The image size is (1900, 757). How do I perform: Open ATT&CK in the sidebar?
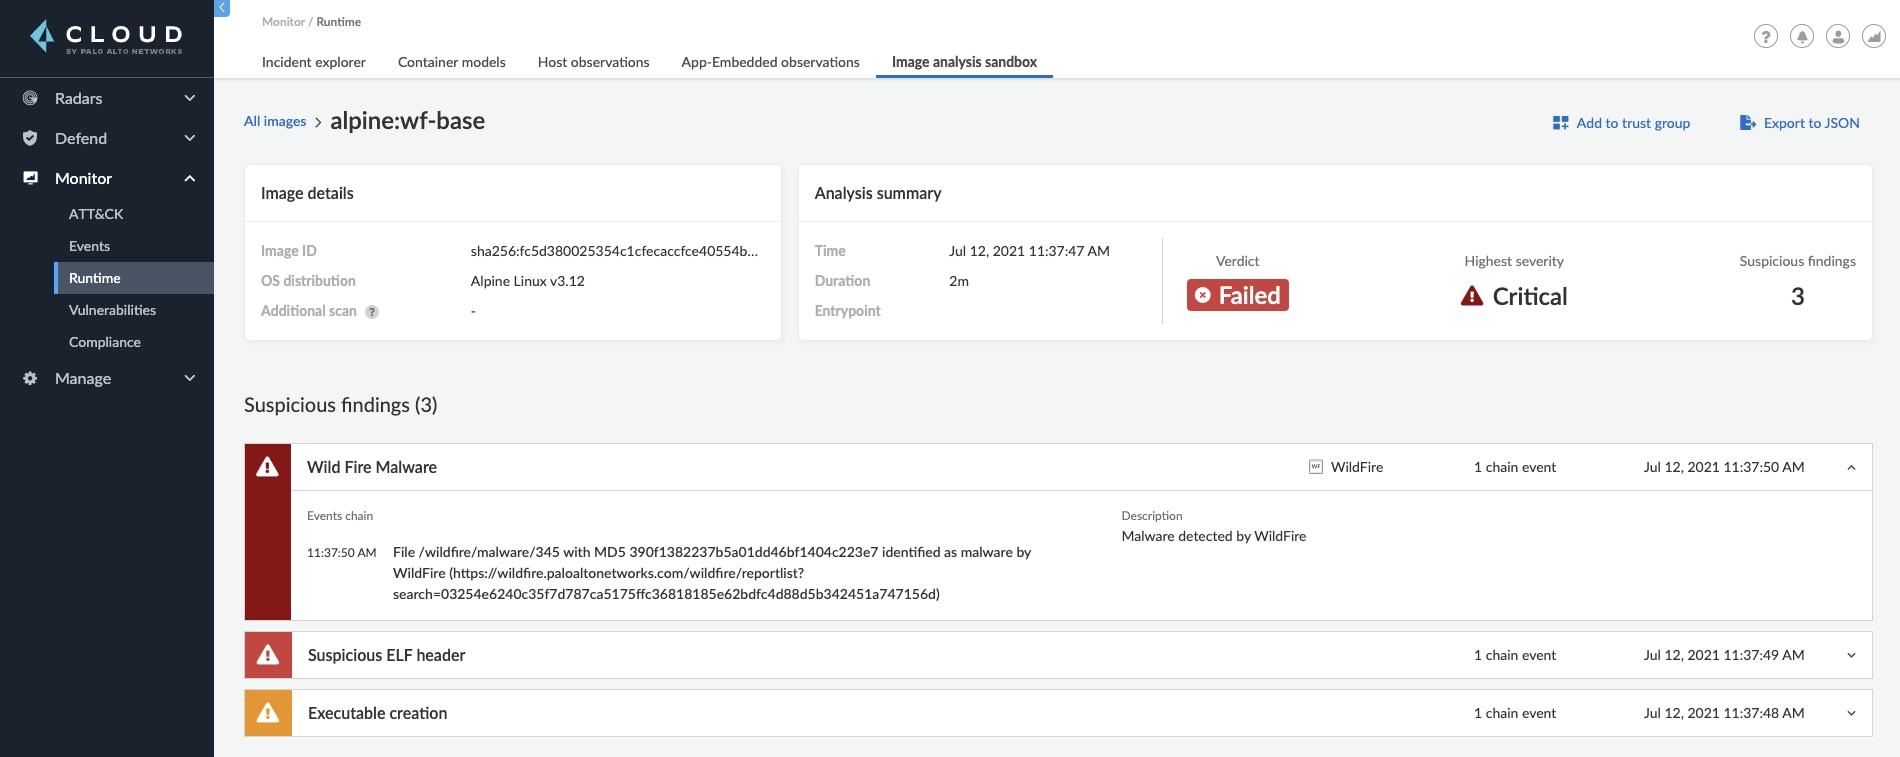click(x=96, y=214)
